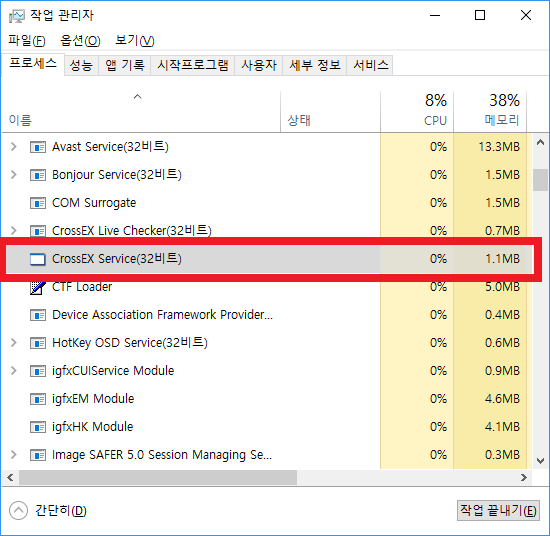Image resolution: width=550 pixels, height=536 pixels.
Task: Click the vertical scrollbar down arrow
Action: [541, 461]
